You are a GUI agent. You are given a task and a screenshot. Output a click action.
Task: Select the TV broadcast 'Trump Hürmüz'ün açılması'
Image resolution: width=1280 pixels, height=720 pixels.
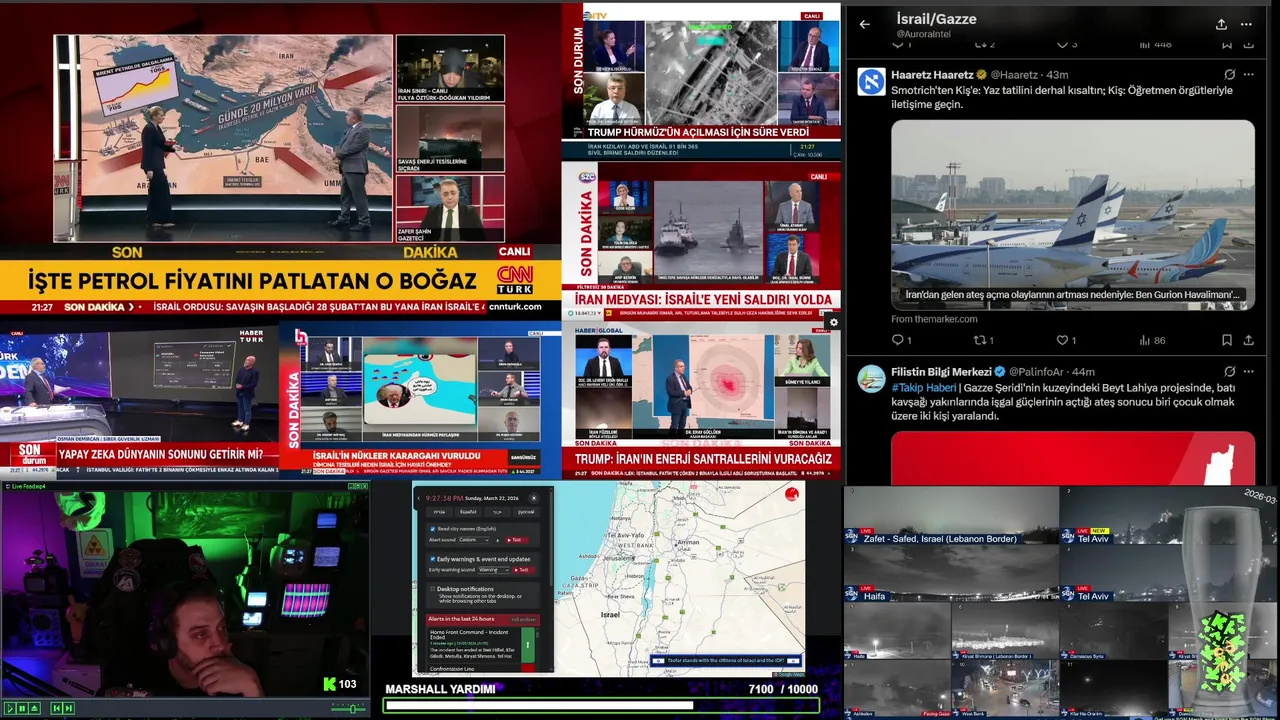pos(701,82)
